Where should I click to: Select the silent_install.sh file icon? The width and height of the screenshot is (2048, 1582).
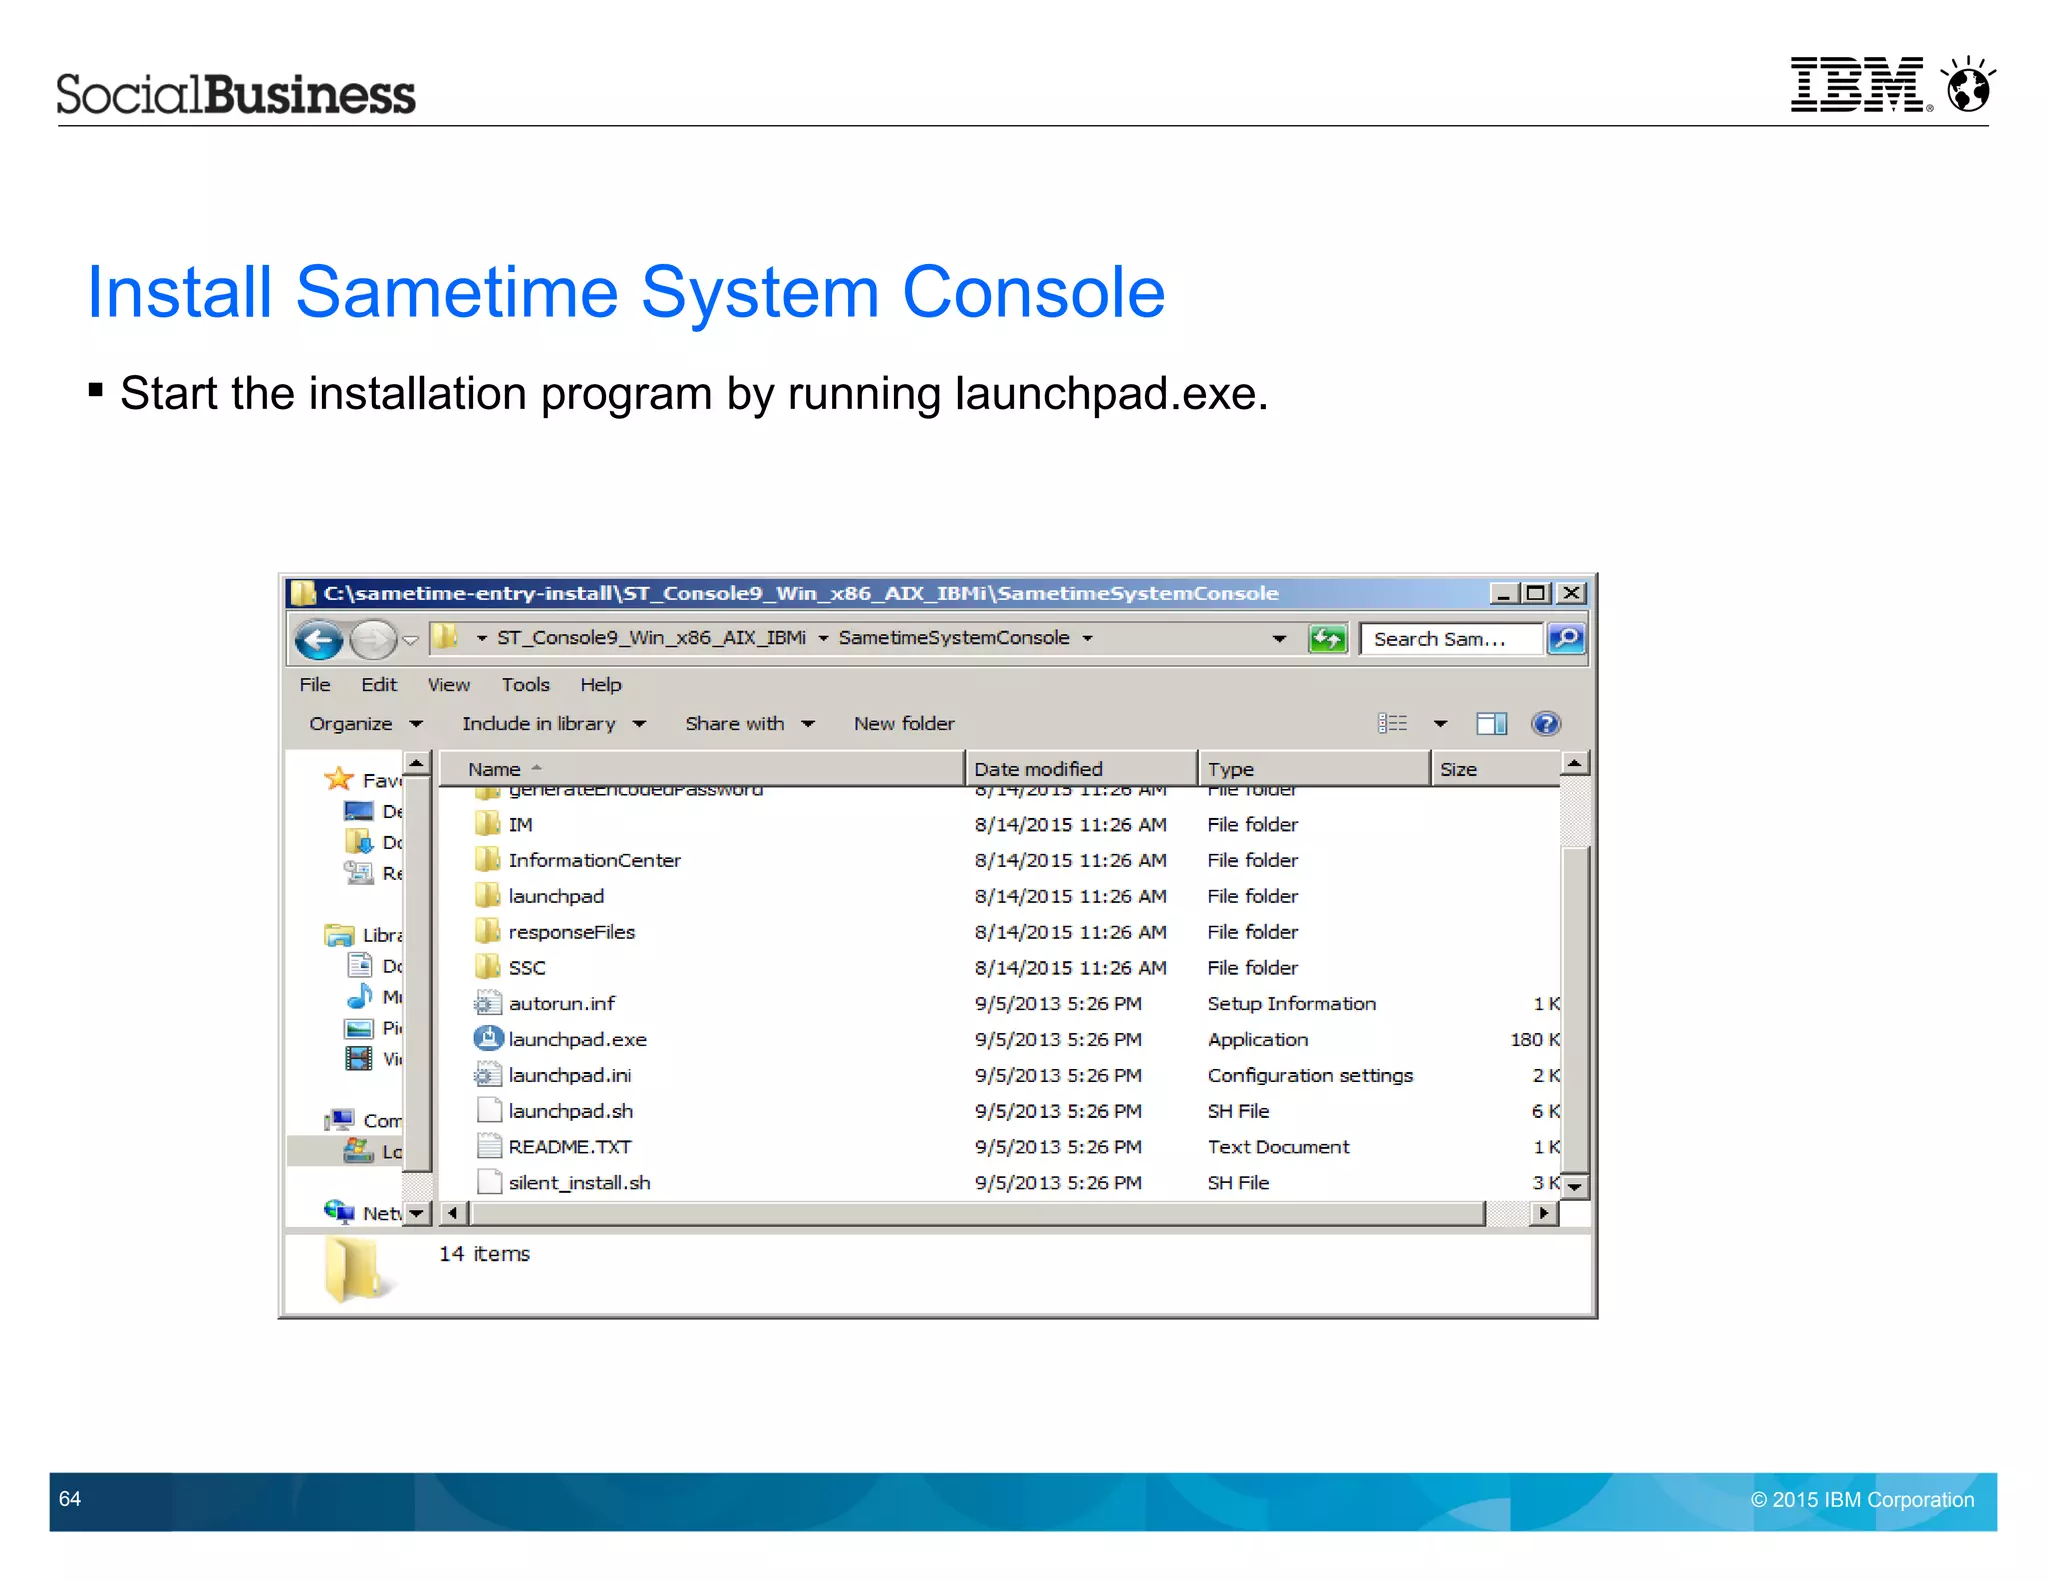[488, 1182]
